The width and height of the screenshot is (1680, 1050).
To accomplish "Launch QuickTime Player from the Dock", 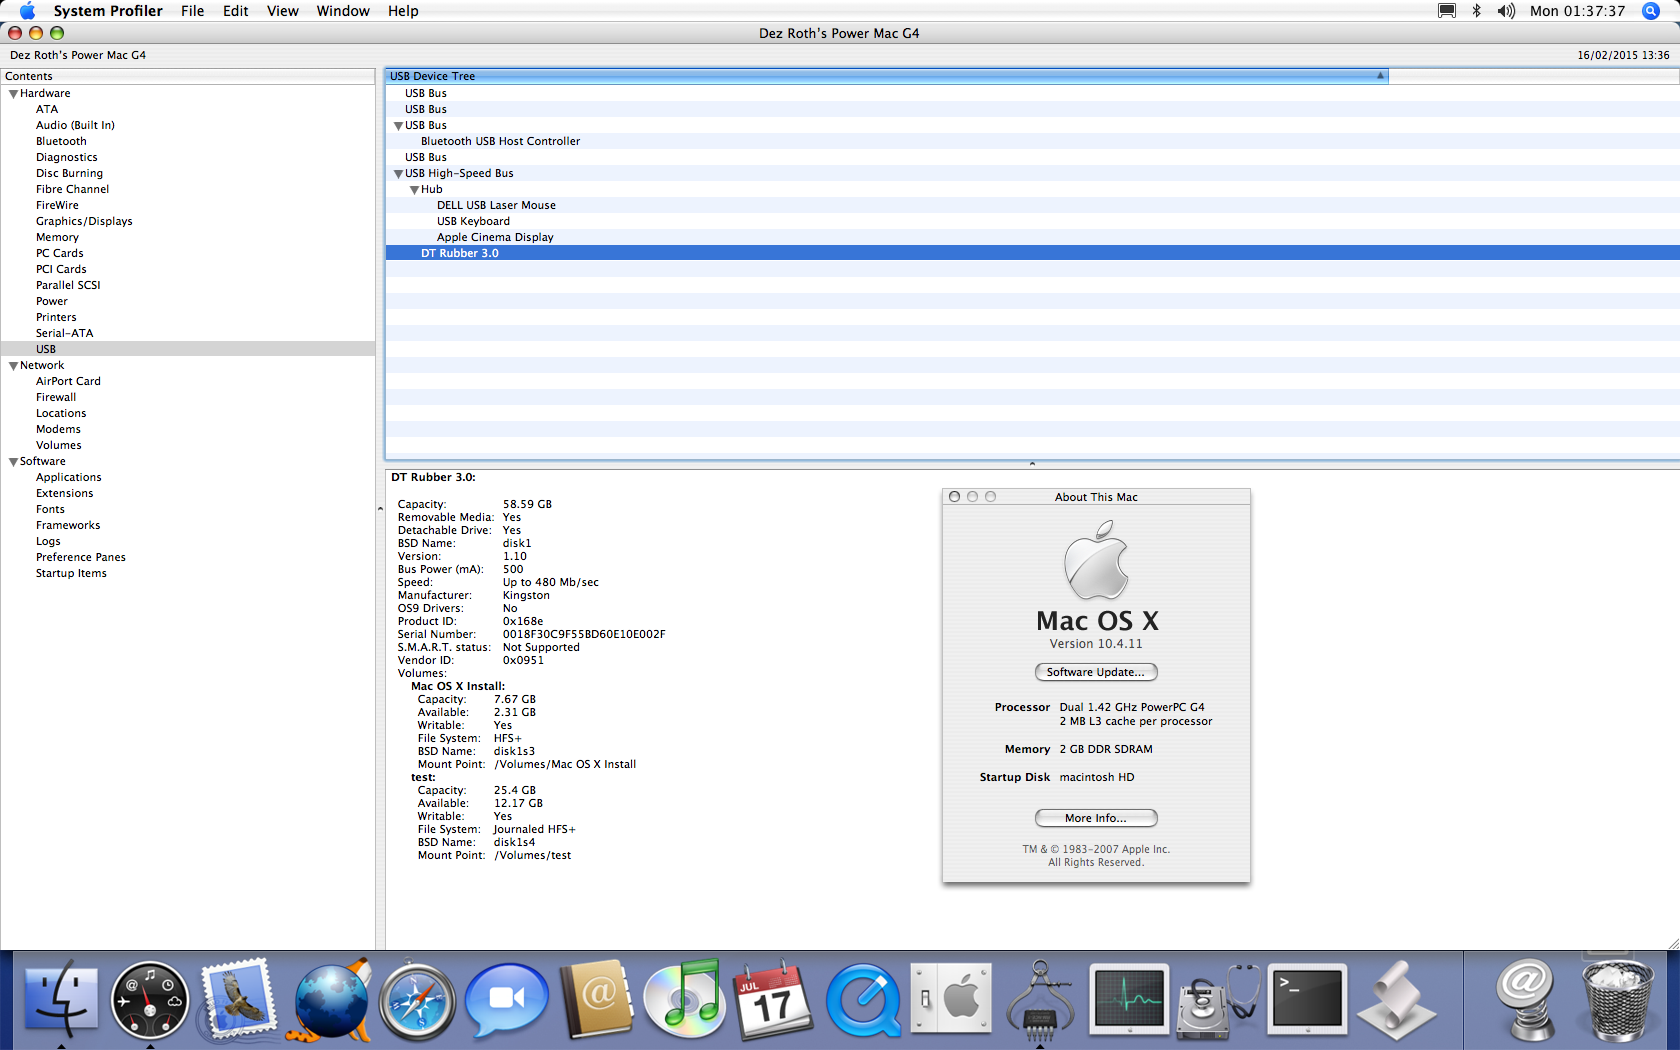I will tap(862, 999).
